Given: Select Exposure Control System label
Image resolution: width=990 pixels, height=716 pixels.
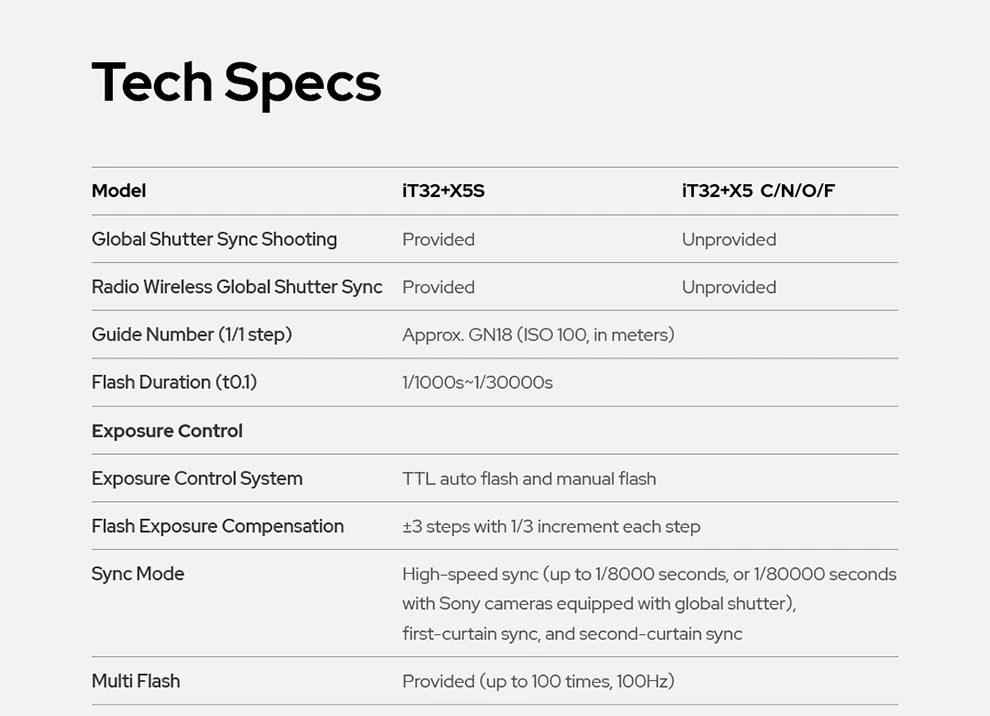Looking at the screenshot, I should pos(197,479).
